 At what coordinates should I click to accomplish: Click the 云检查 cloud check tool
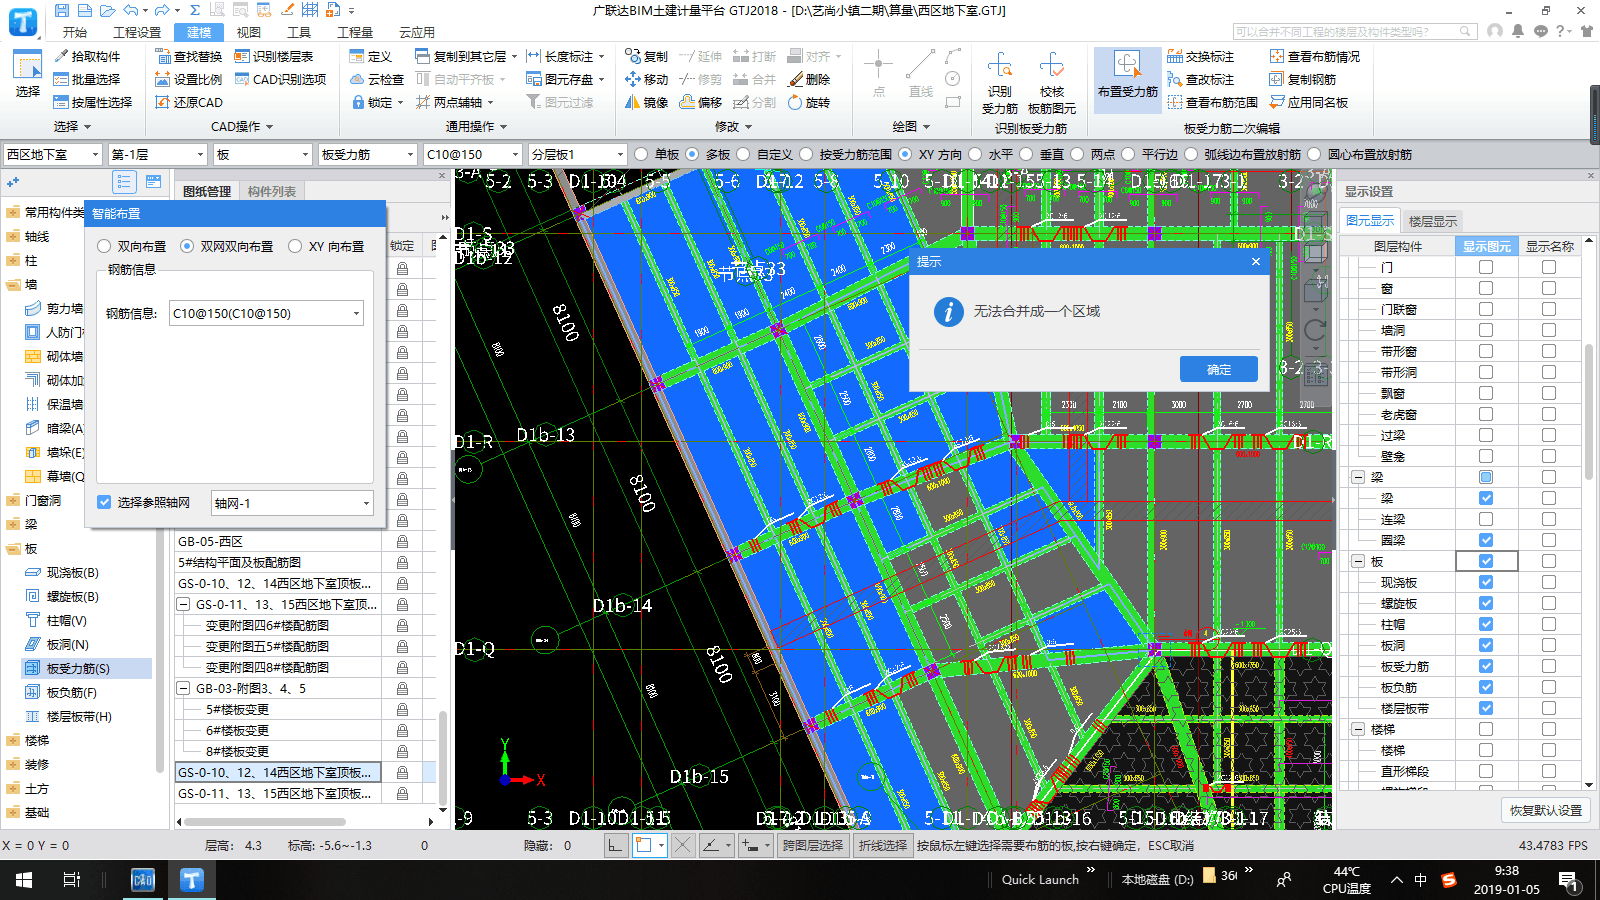[x=377, y=79]
